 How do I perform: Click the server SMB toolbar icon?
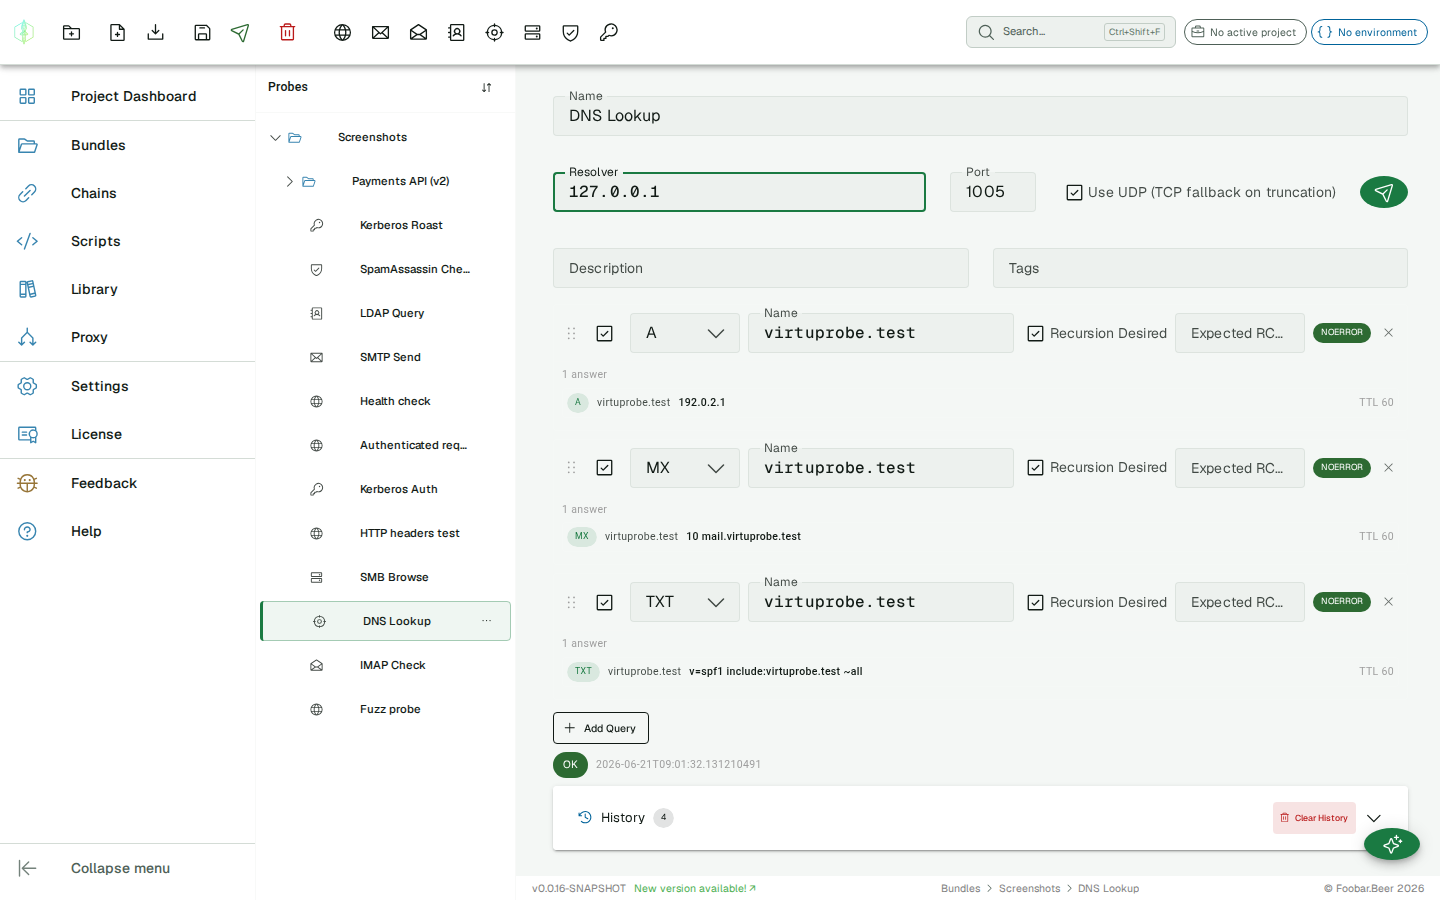[x=532, y=32]
